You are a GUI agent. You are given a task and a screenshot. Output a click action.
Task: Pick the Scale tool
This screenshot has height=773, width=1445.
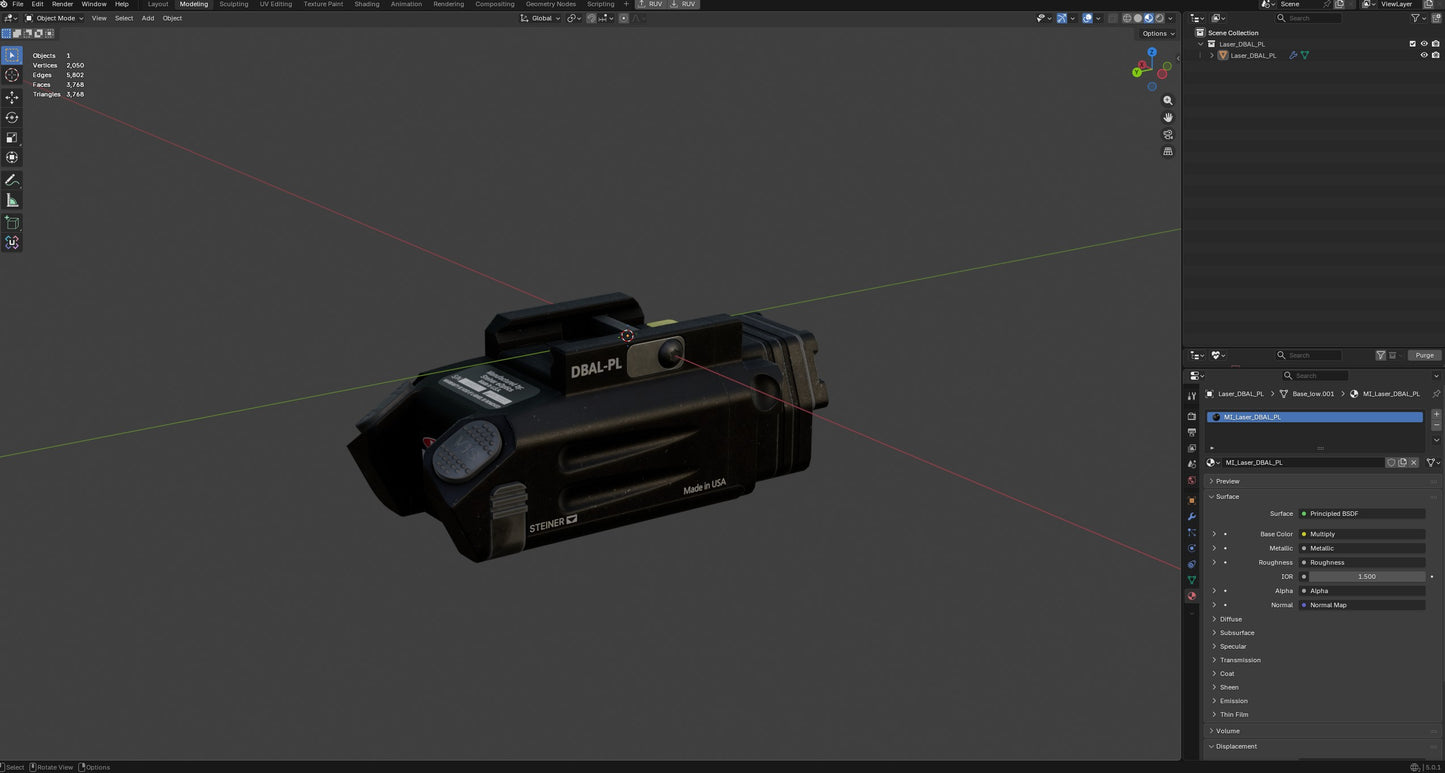tap(12, 137)
